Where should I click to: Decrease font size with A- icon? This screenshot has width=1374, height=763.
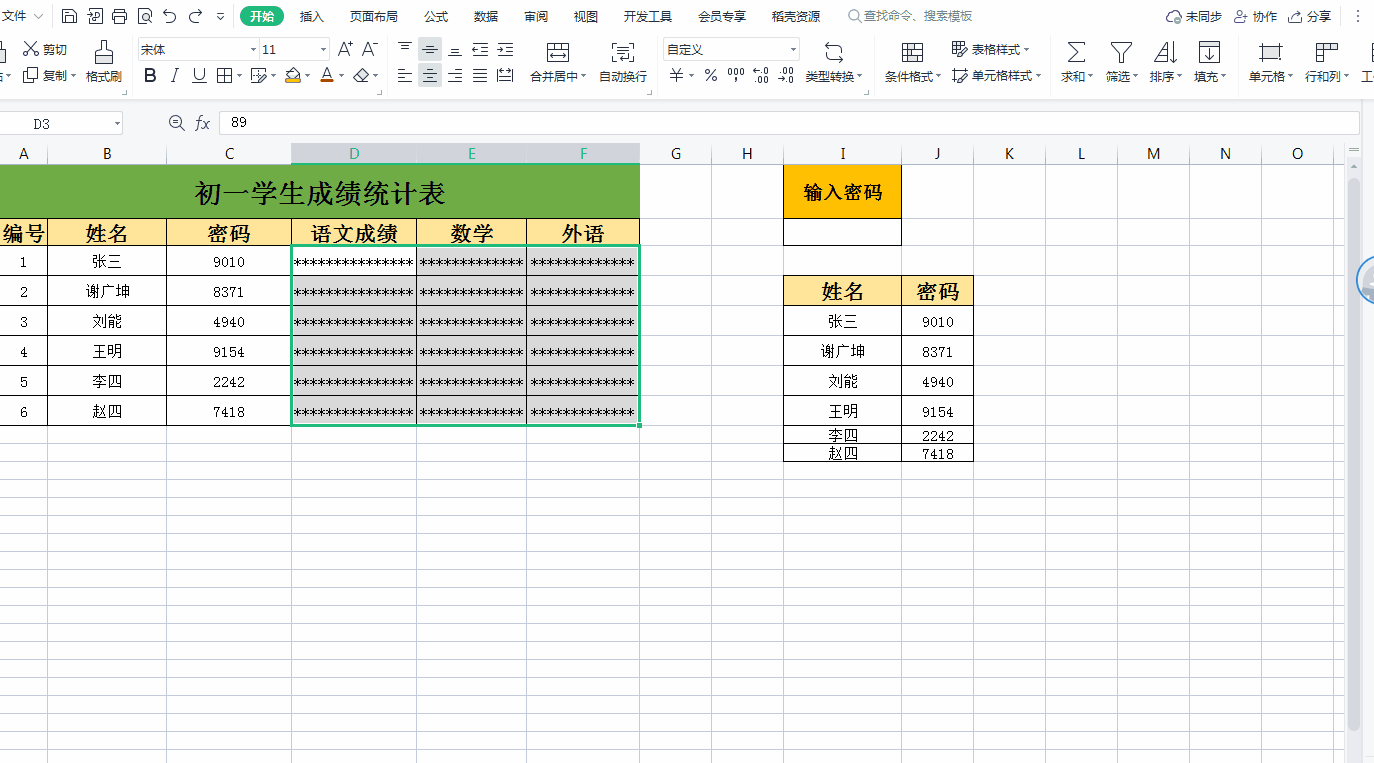click(370, 49)
